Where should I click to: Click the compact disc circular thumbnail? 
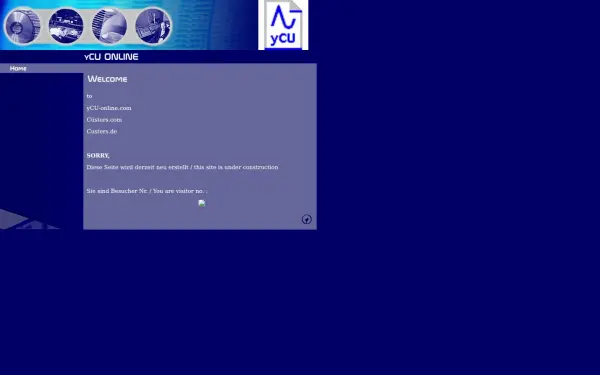click(23, 26)
